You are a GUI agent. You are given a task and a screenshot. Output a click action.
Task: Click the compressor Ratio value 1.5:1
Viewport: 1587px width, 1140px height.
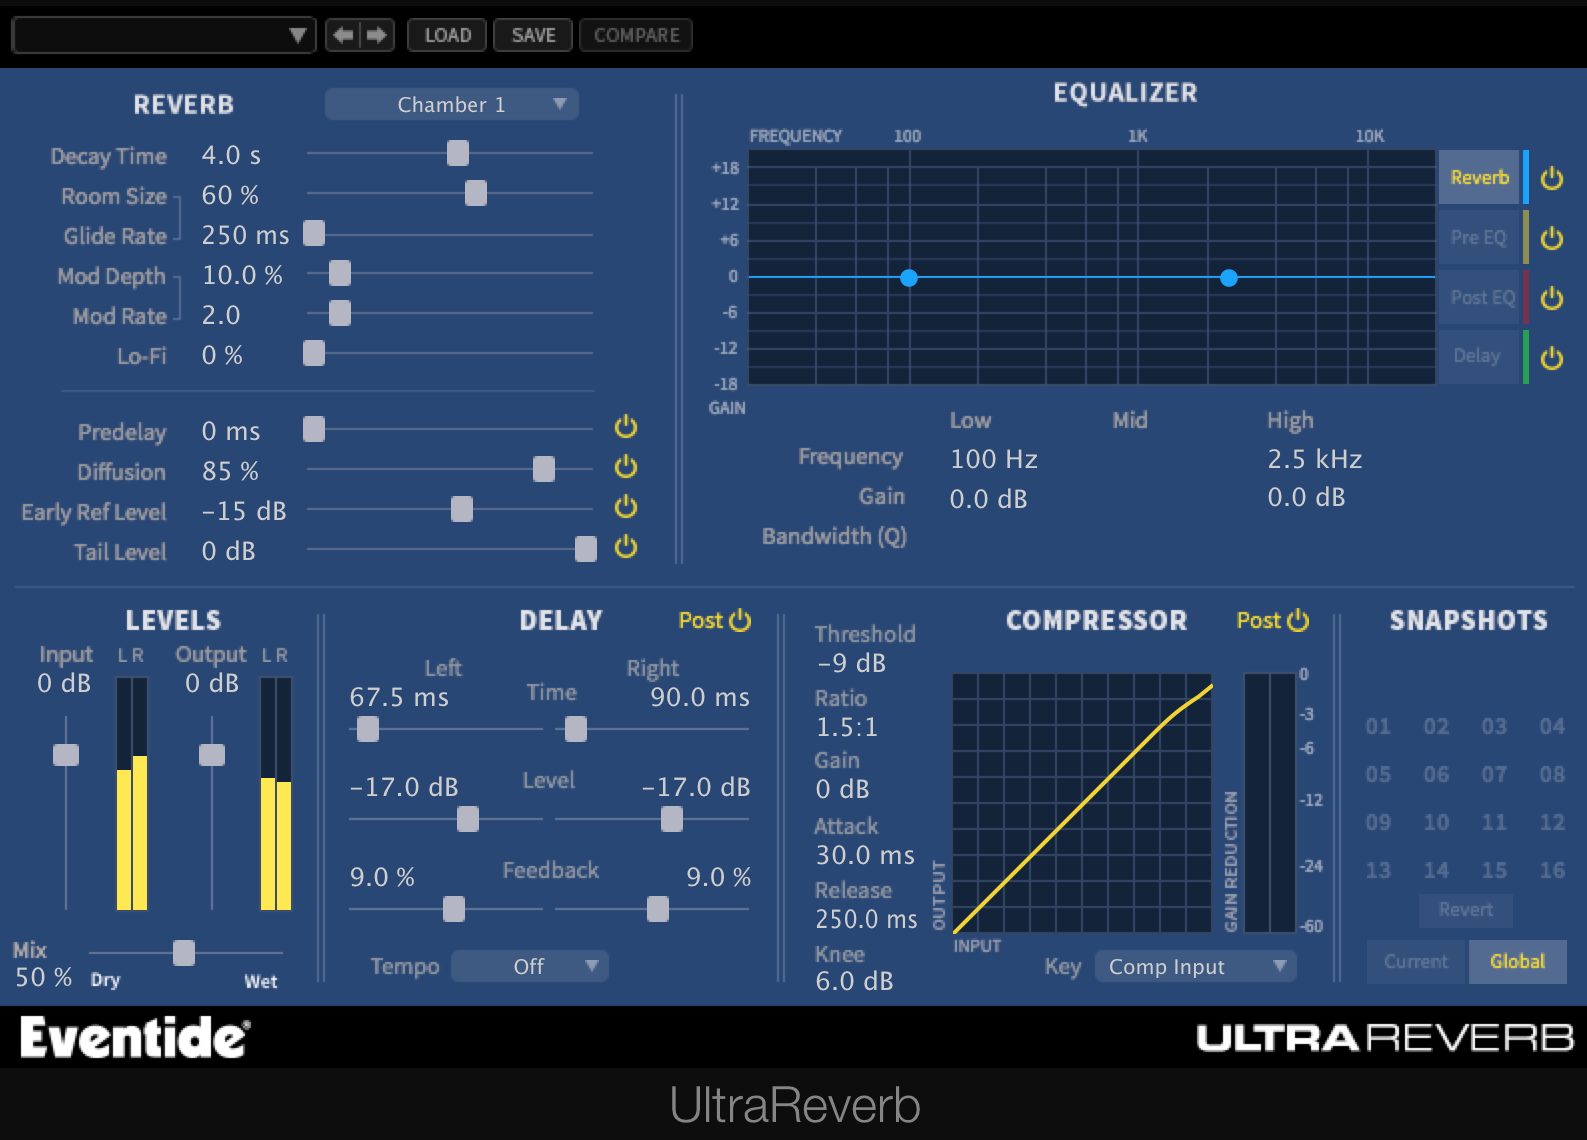pyautogui.click(x=847, y=727)
